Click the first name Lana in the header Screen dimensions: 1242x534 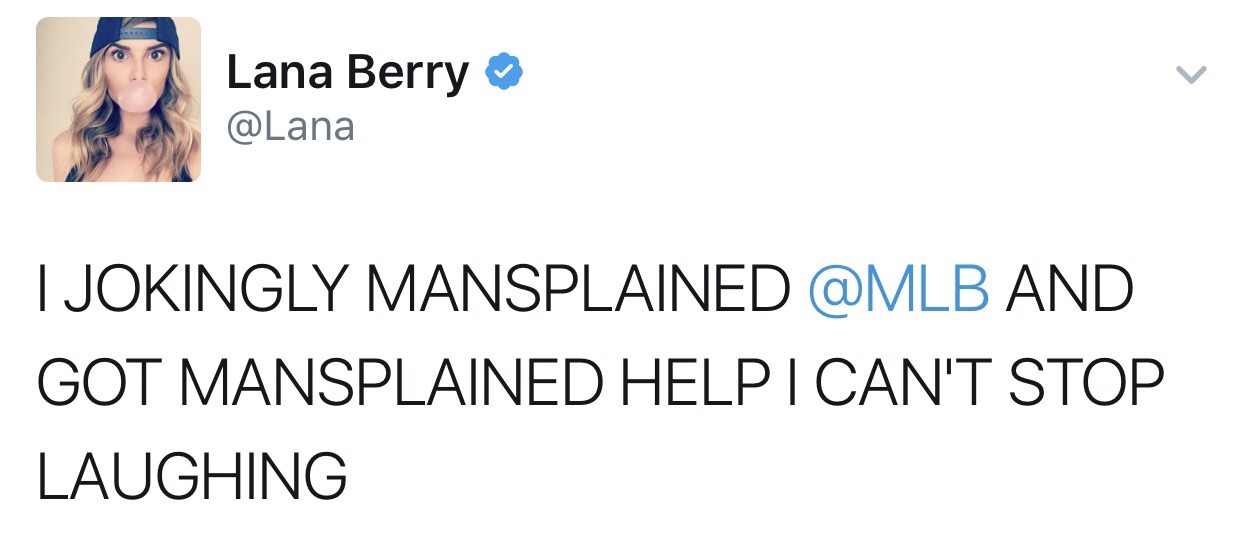click(x=281, y=74)
